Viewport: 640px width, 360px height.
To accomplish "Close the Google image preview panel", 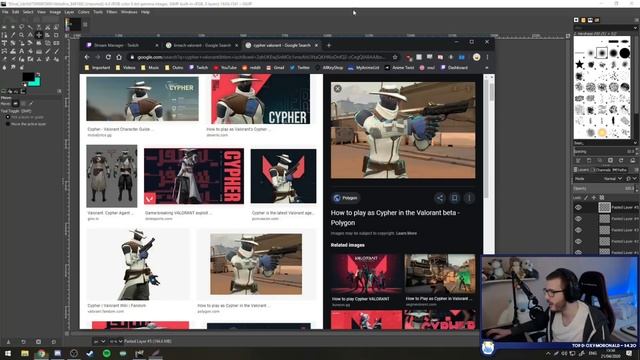I will 338,89.
